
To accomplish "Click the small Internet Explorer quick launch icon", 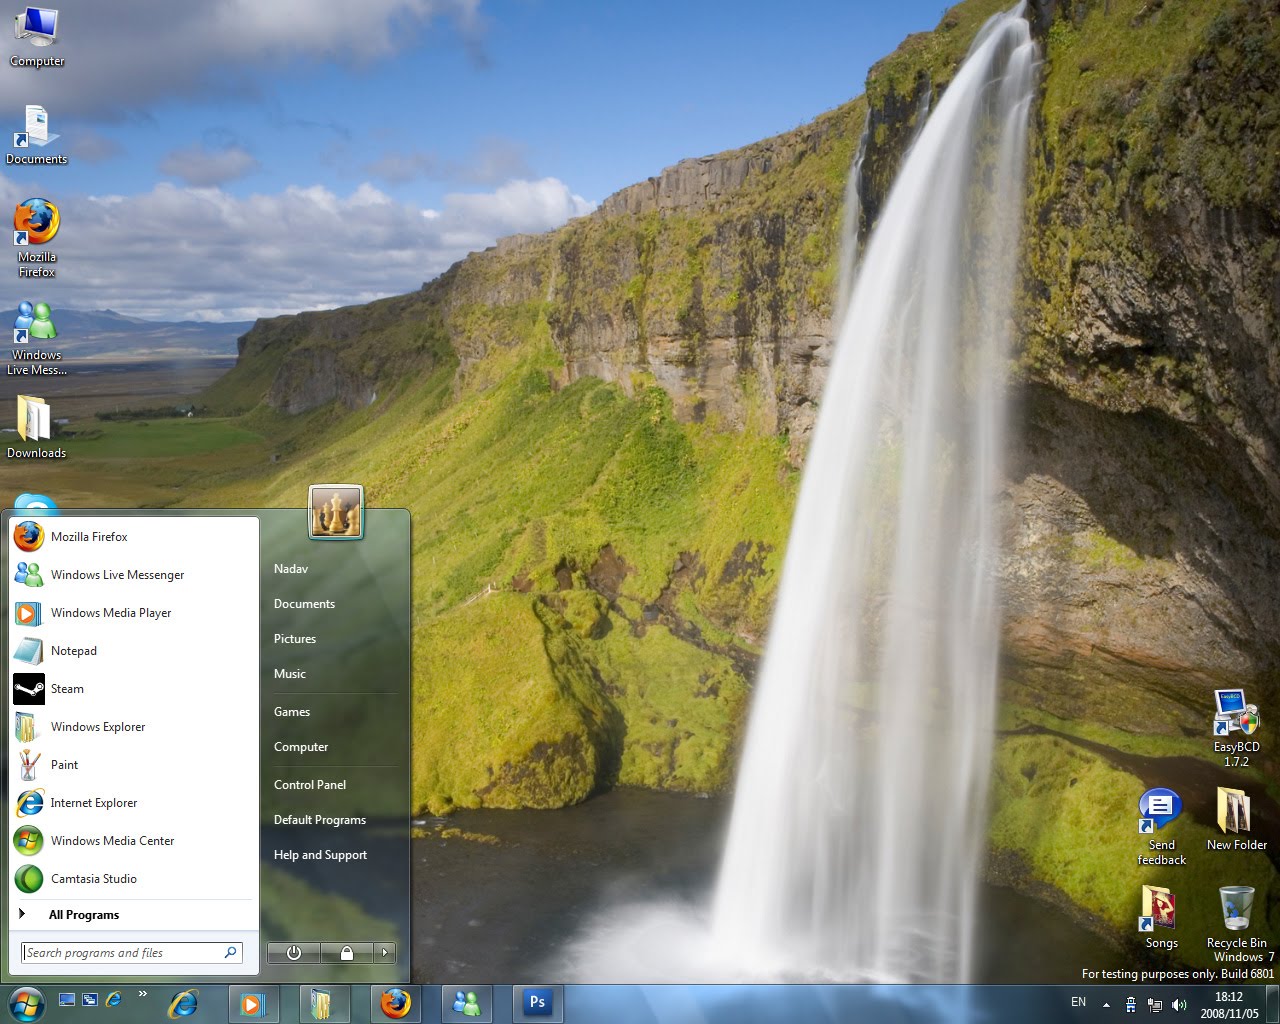I will (x=113, y=1000).
